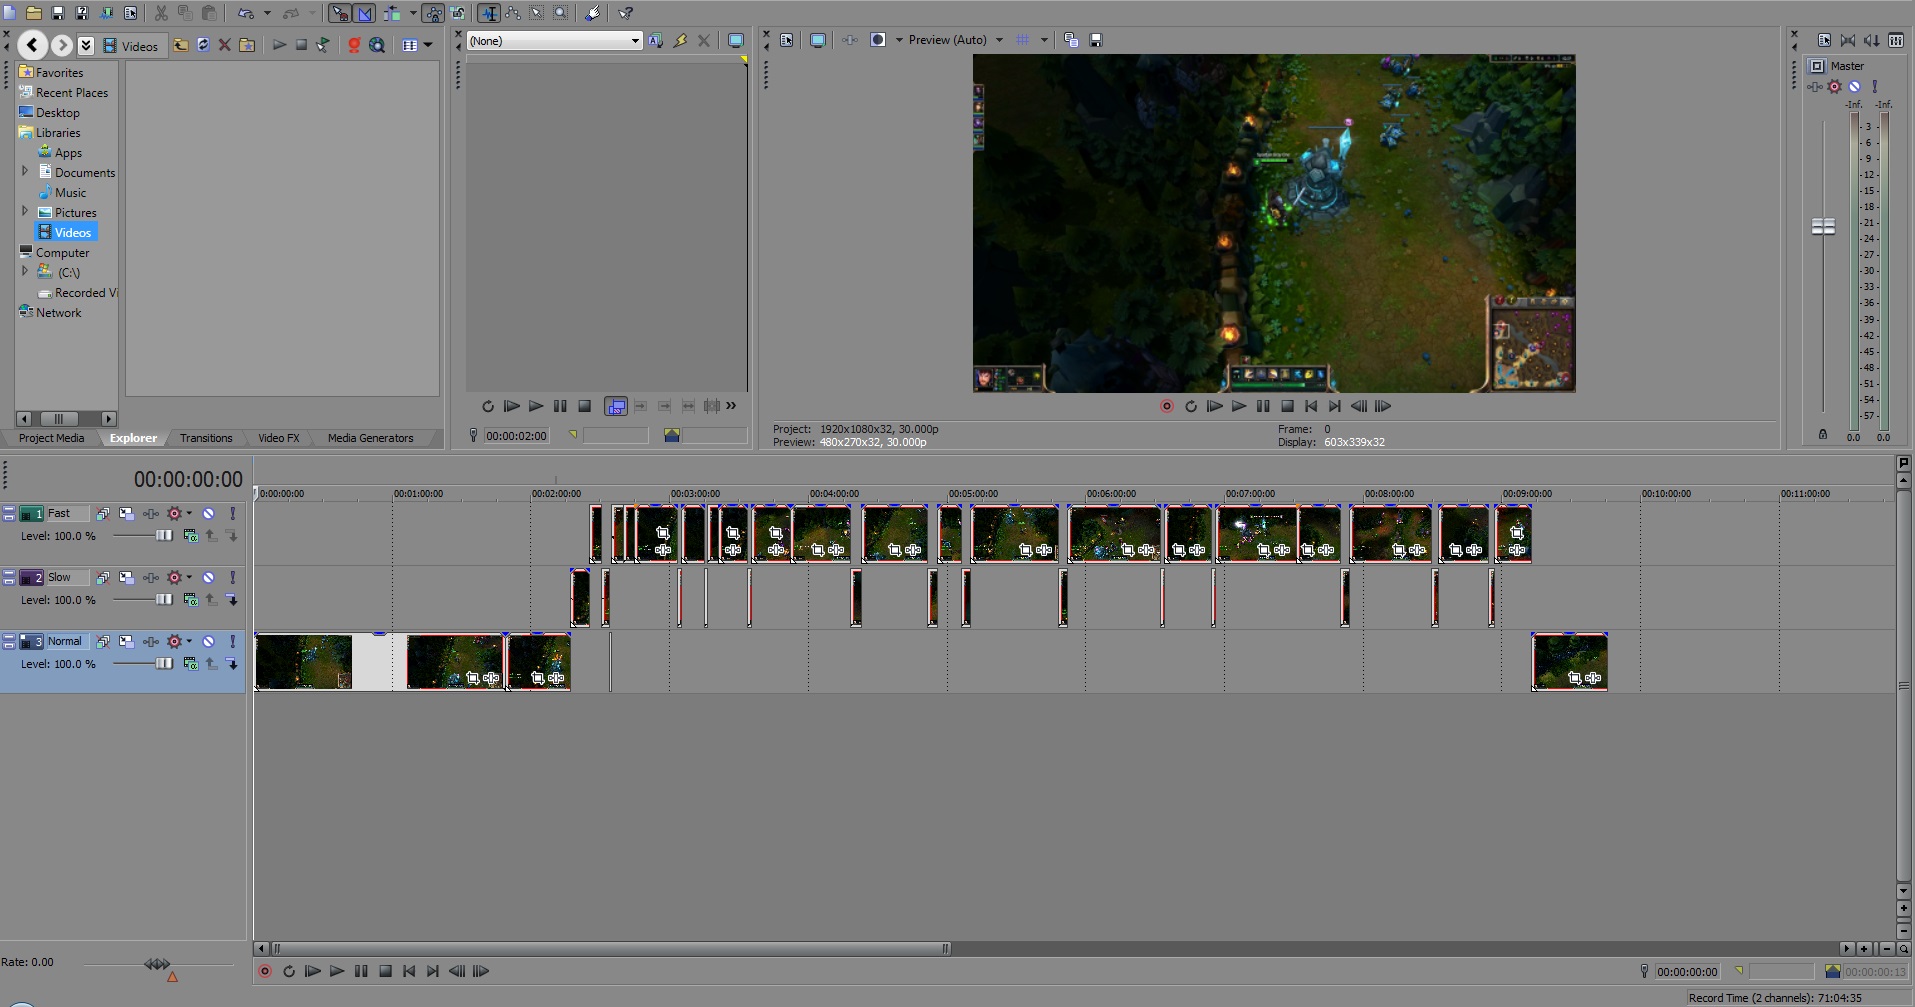The image size is (1915, 1007).
Task: Open the (None) preset dropdown in Trimmer
Action: pyautogui.click(x=635, y=41)
